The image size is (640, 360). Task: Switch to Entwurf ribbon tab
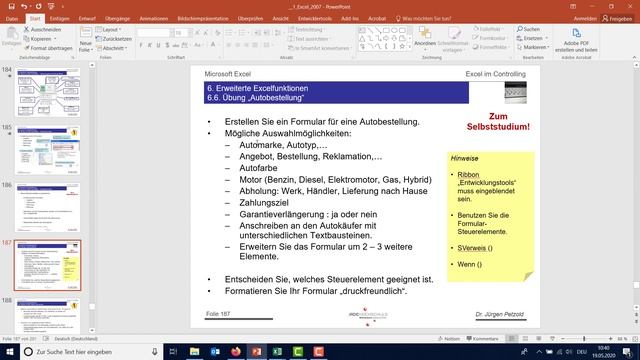click(87, 19)
